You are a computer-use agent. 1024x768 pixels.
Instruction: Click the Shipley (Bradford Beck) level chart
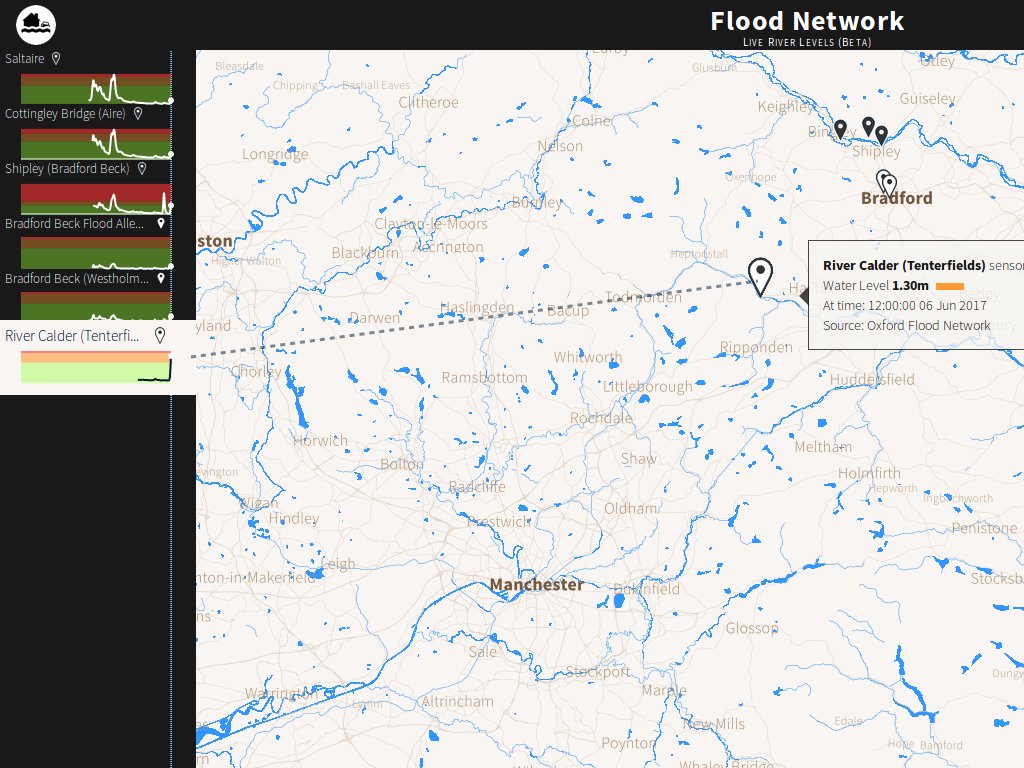96,199
